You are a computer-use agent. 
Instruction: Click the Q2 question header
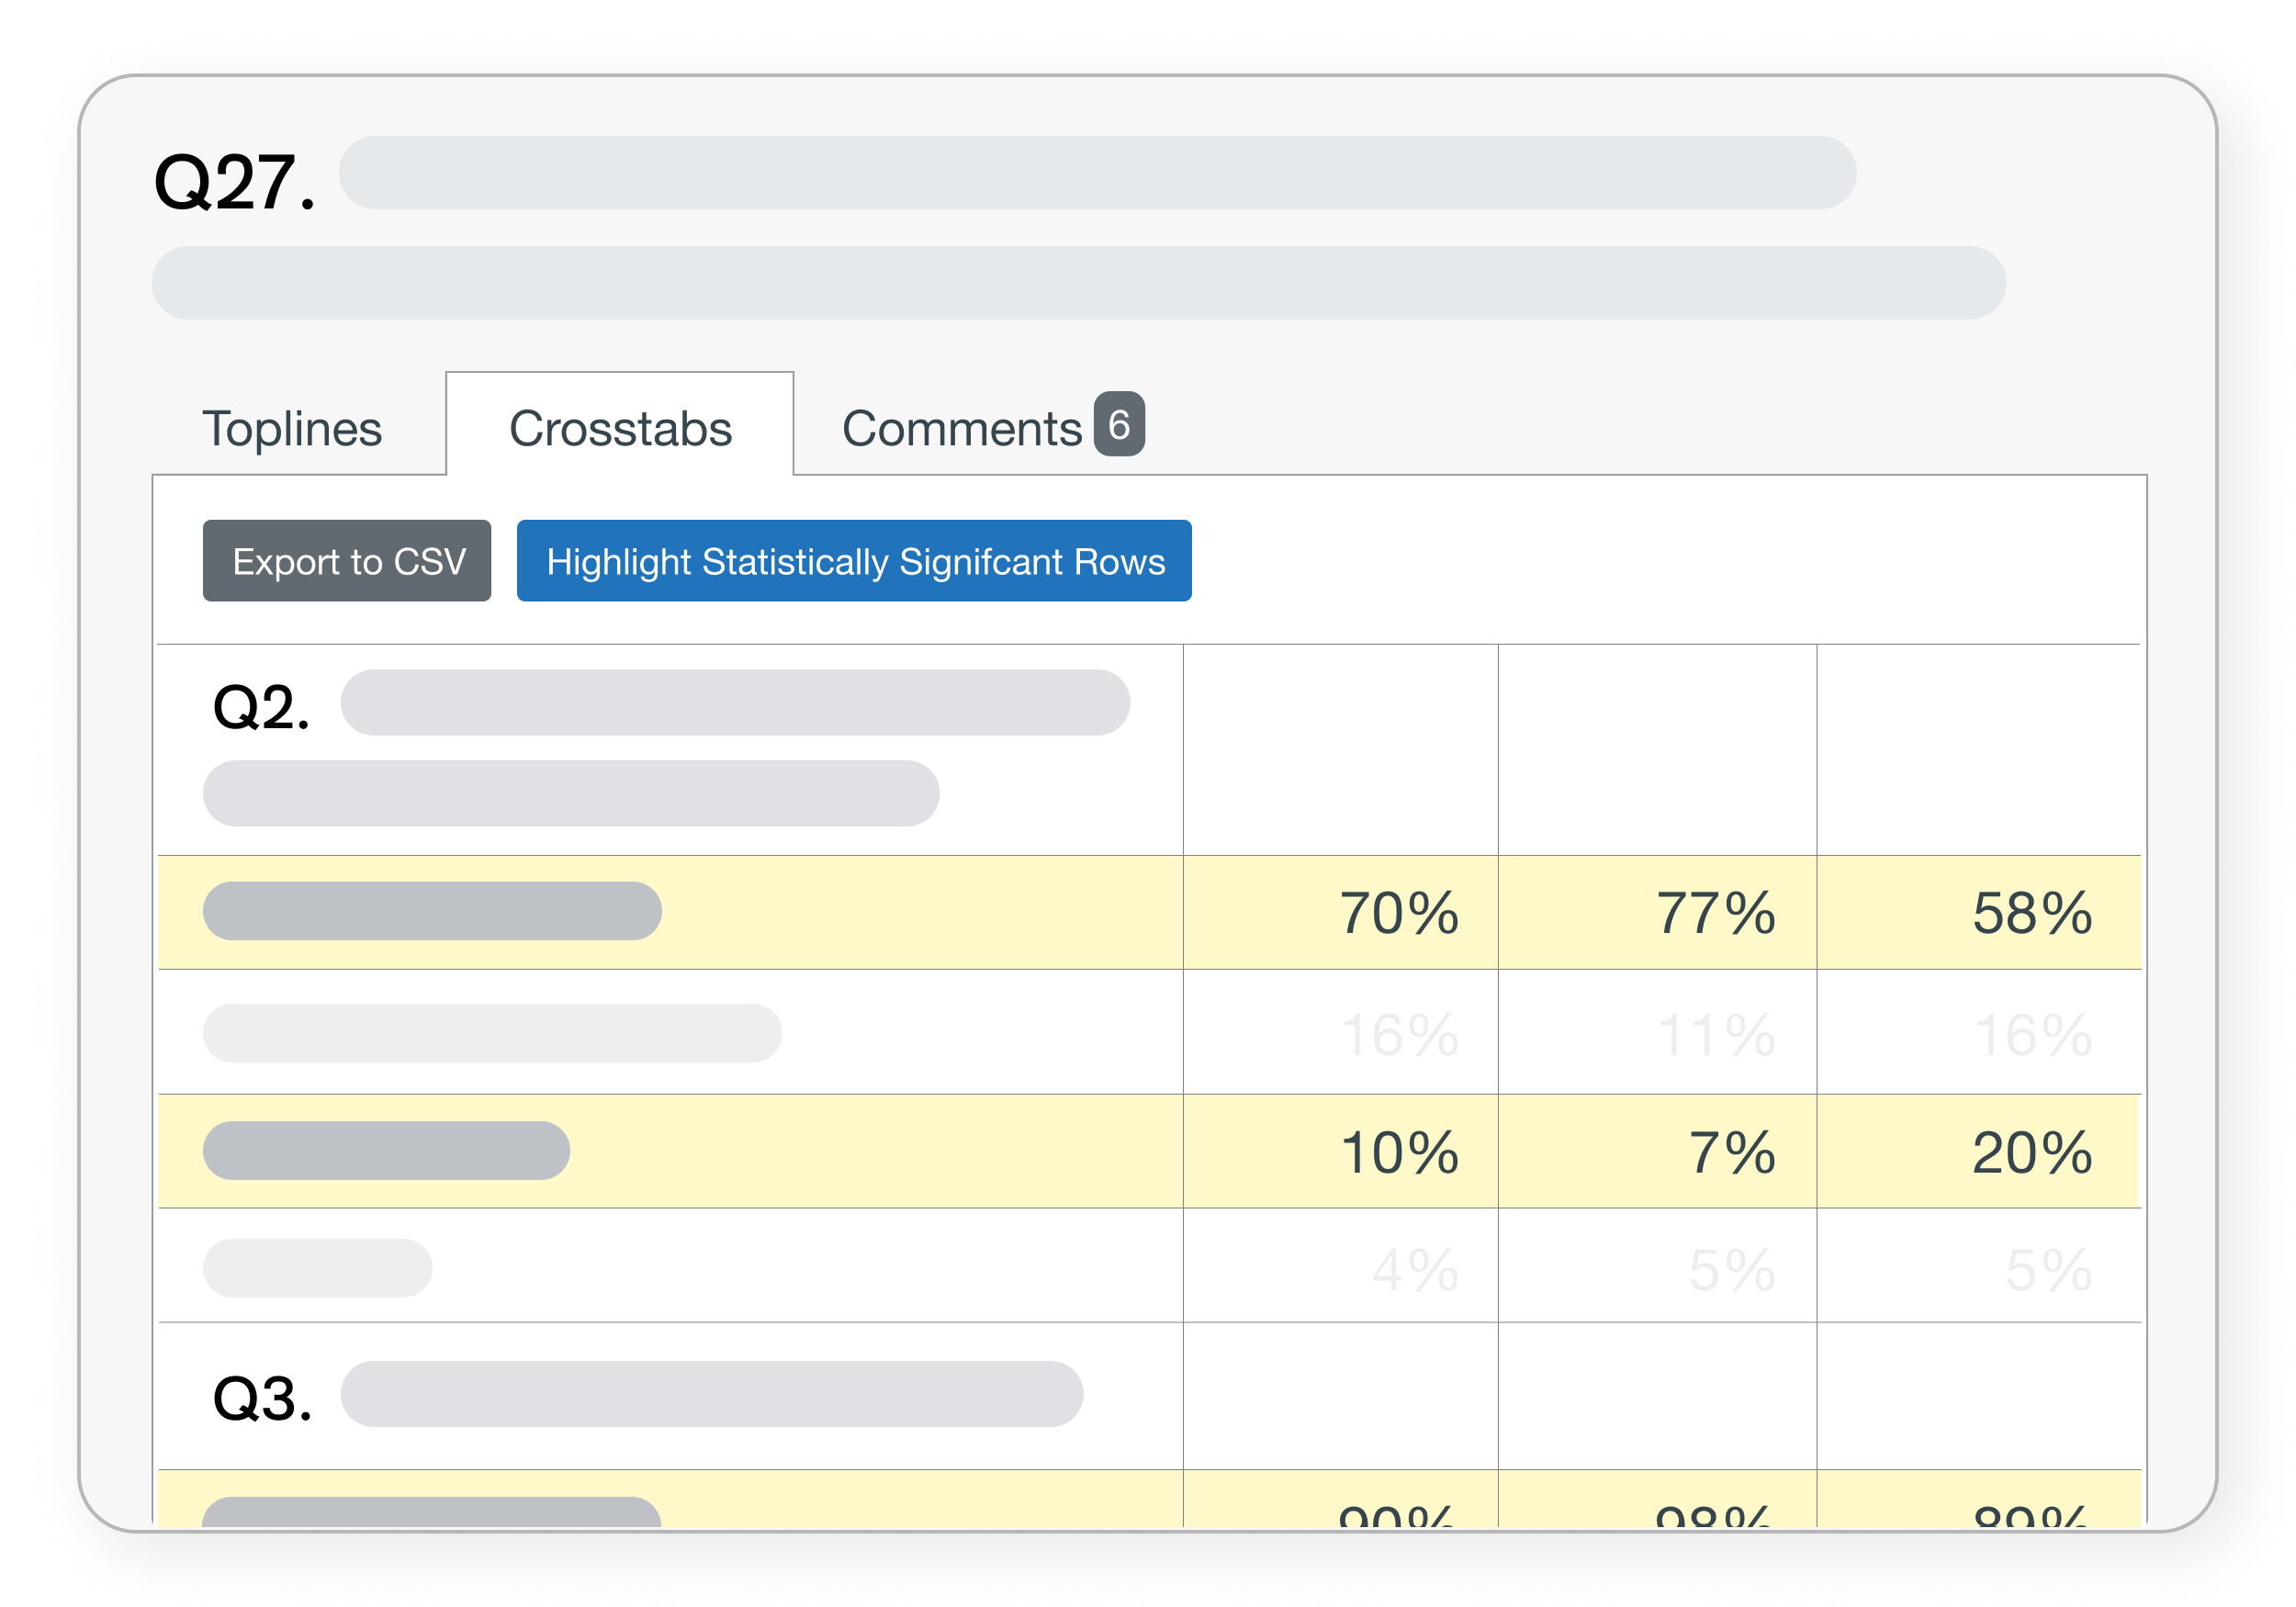(261, 708)
